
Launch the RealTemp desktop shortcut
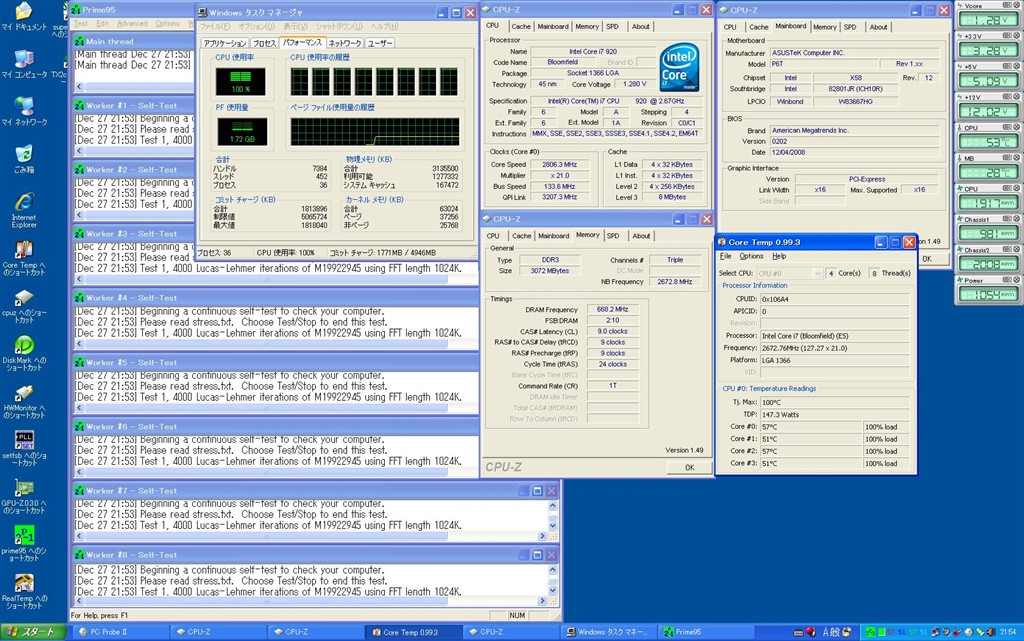[x=24, y=583]
